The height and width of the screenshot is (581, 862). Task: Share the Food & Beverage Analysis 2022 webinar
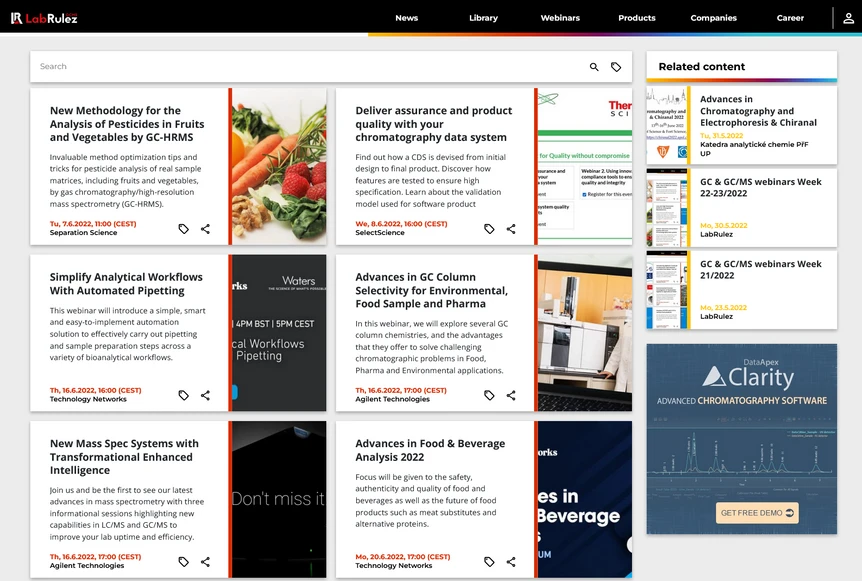click(511, 561)
